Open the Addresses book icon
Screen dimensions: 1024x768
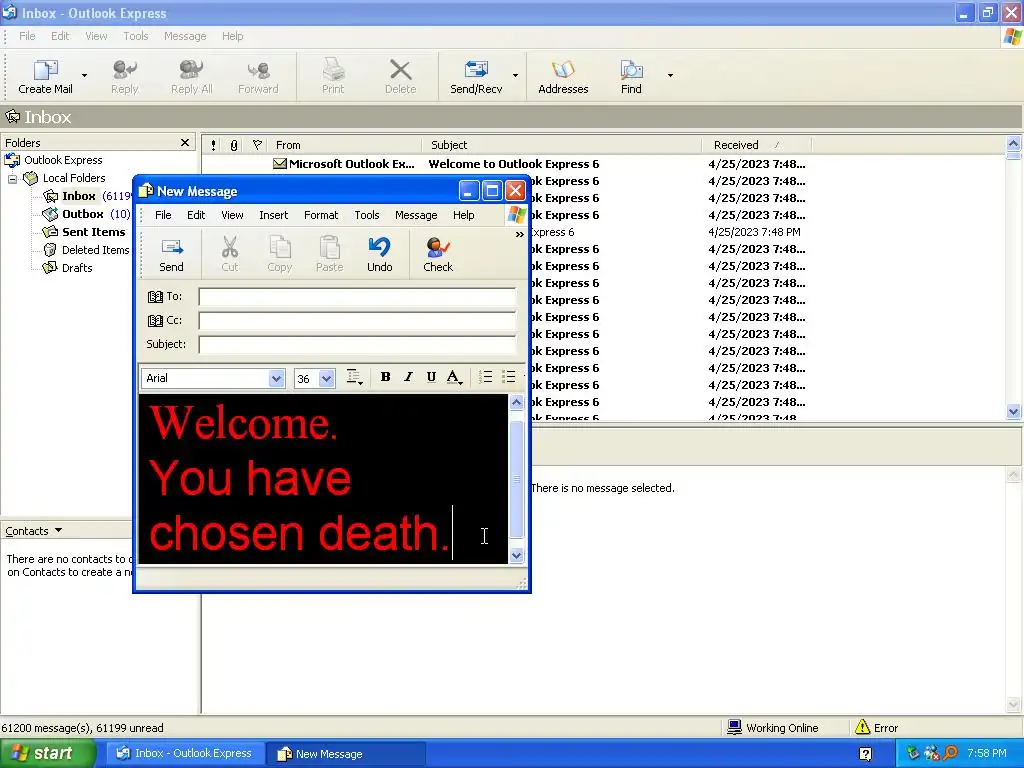coord(563,69)
